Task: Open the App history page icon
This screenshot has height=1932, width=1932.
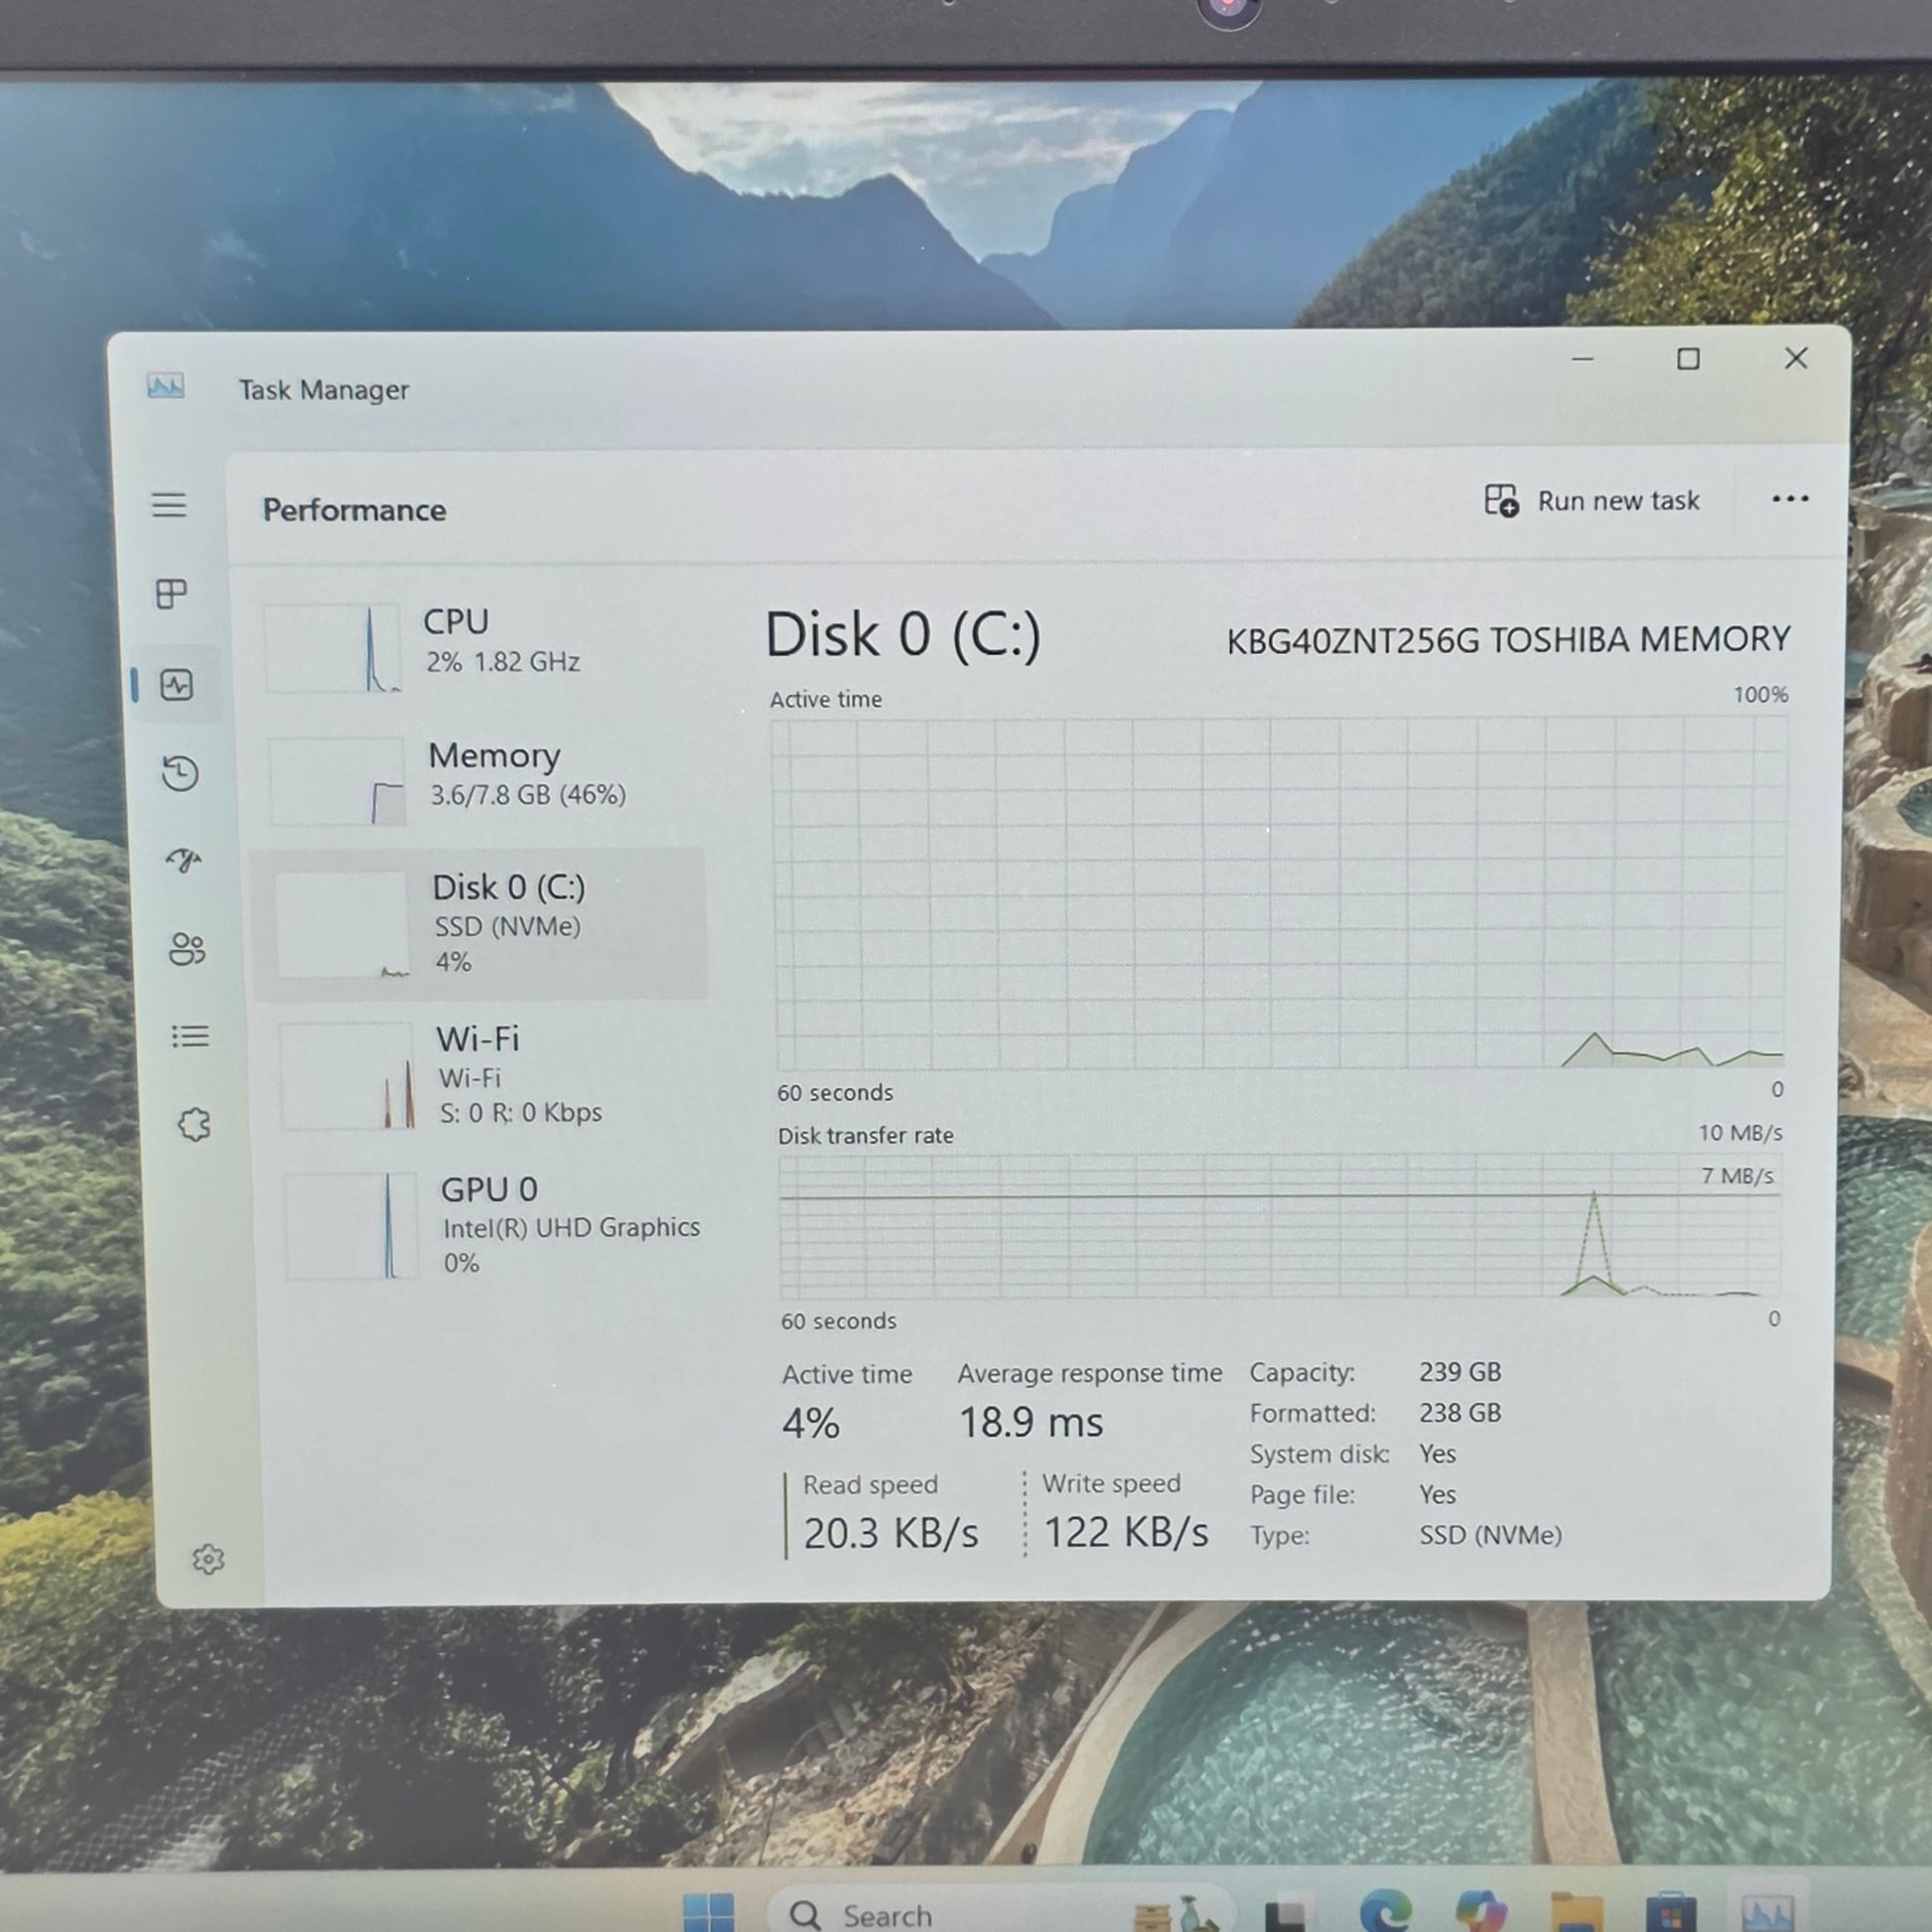Action: [x=180, y=773]
